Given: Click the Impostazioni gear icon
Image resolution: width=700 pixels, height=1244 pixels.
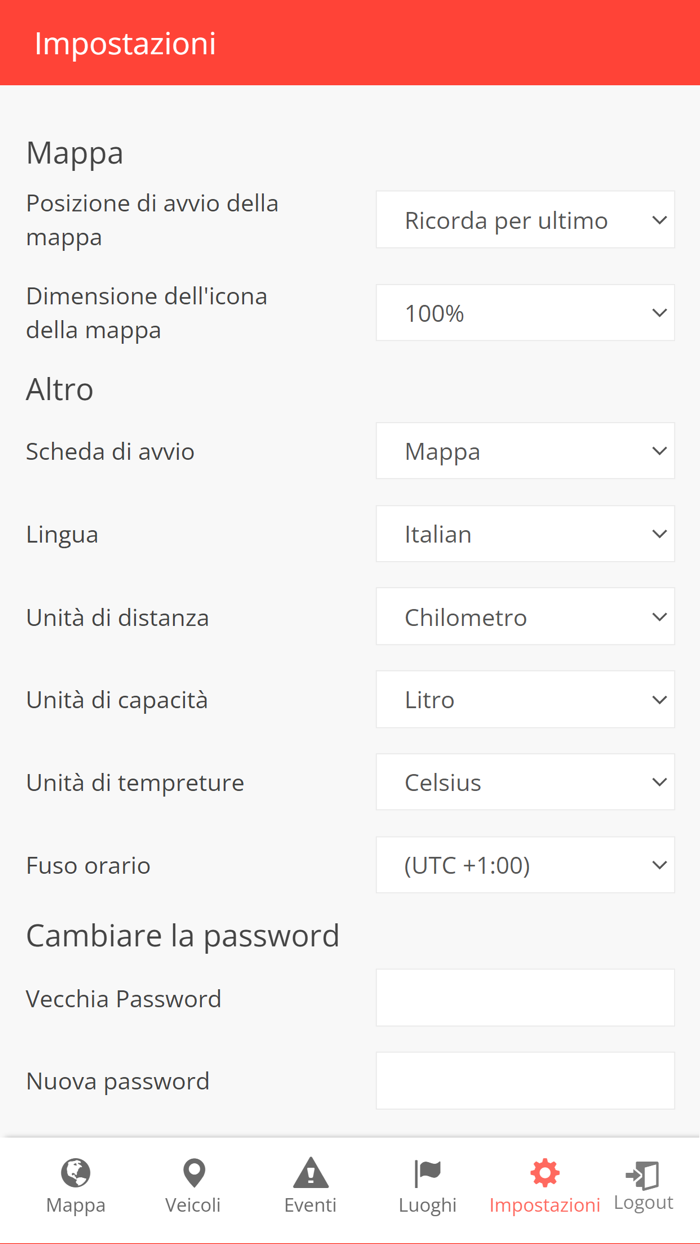Looking at the screenshot, I should 545,1172.
